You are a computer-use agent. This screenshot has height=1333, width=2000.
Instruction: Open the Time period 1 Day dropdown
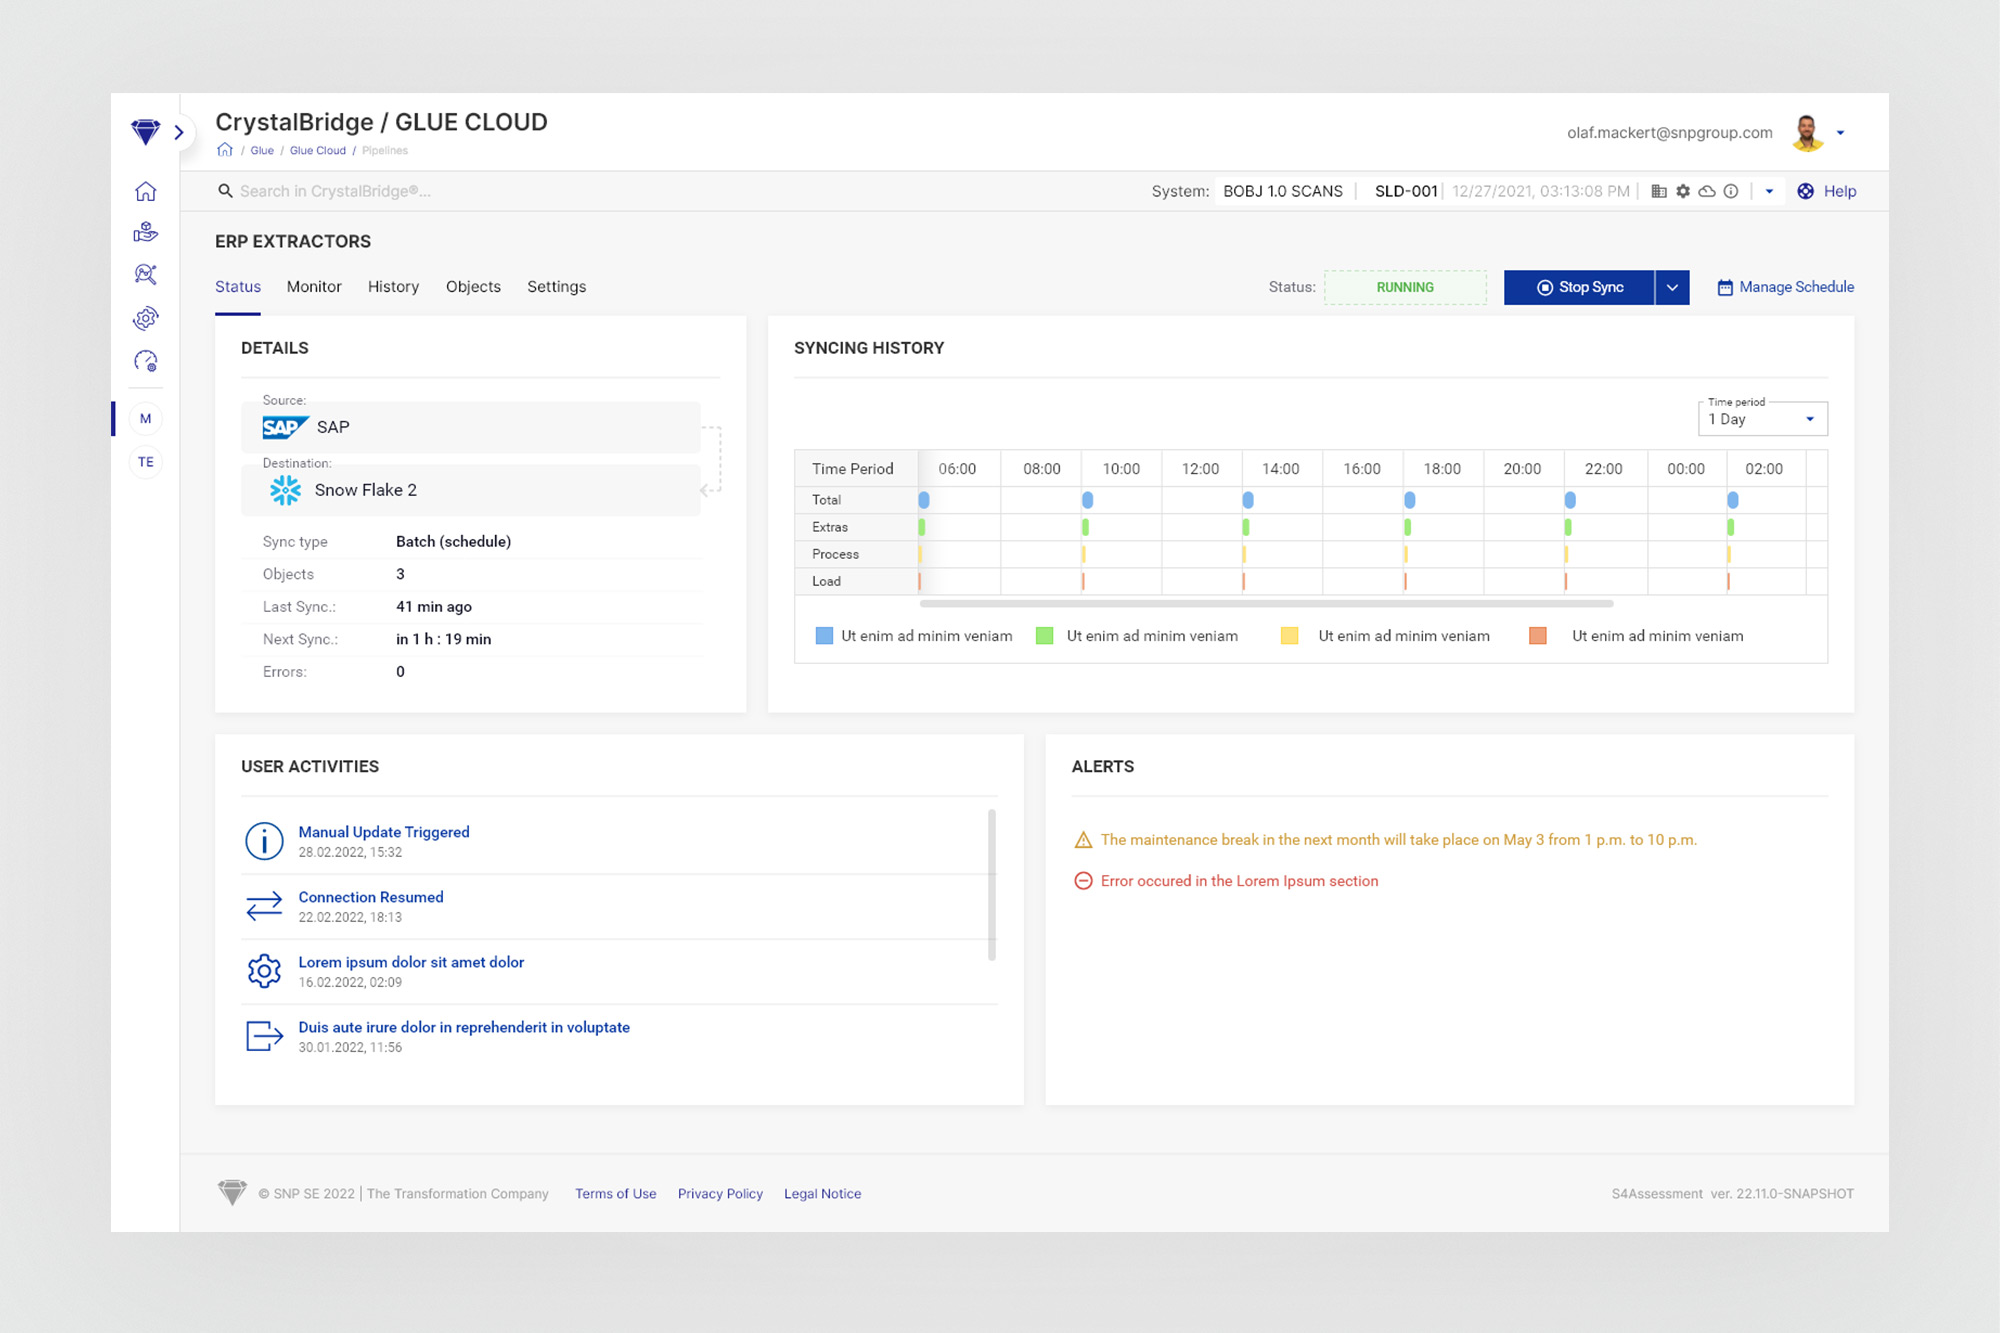[1762, 419]
